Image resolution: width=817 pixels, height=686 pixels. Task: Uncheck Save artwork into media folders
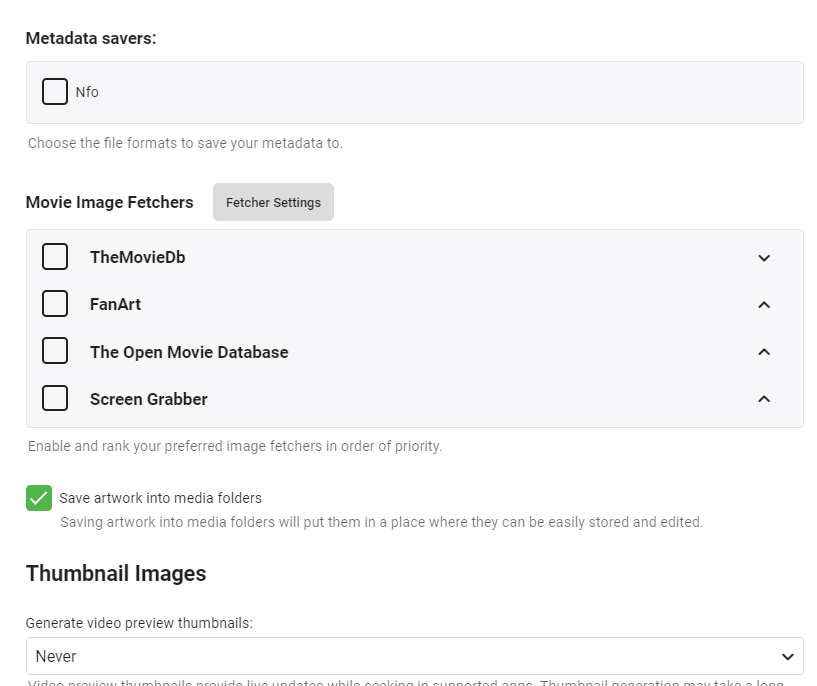pyautogui.click(x=39, y=498)
